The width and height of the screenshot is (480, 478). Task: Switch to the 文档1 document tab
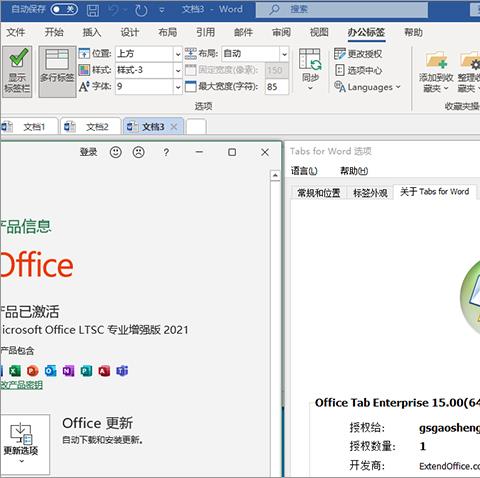coord(29,127)
